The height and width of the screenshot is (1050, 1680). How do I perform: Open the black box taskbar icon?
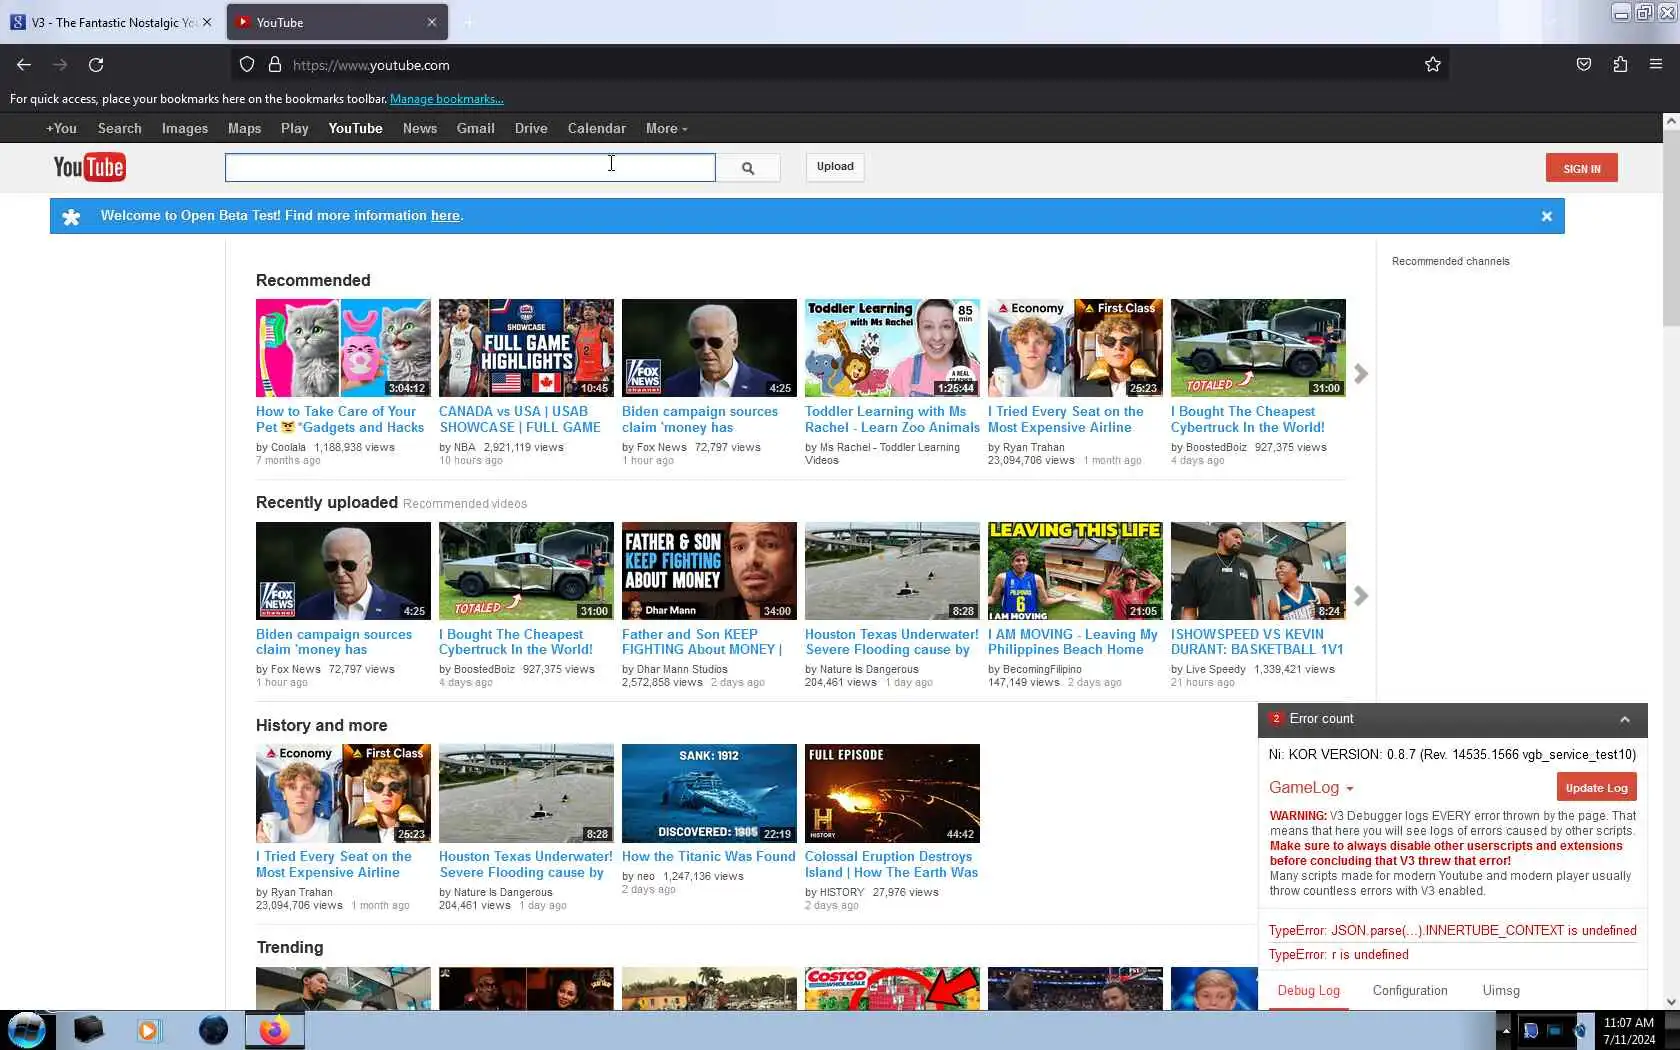tap(88, 1030)
